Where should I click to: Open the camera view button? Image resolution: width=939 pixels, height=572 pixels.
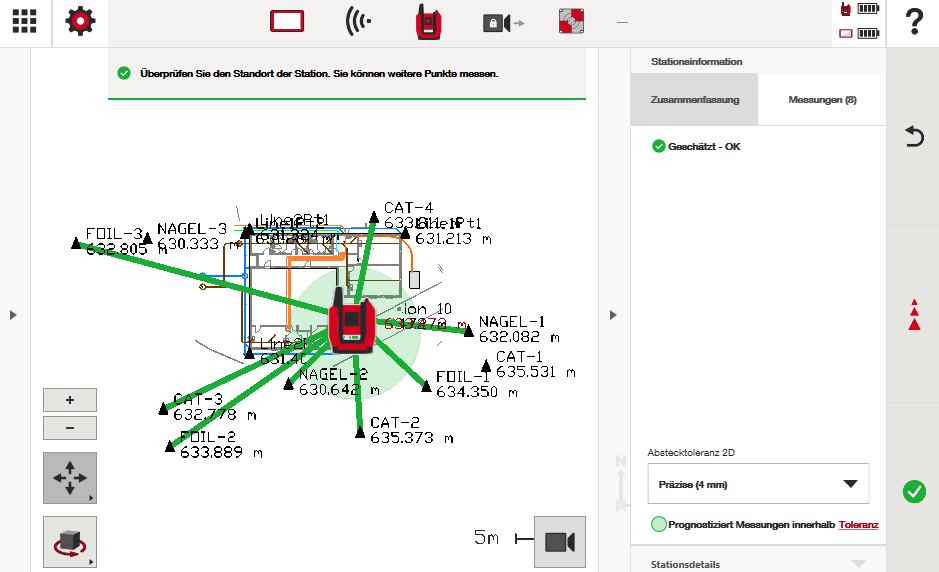tap(559, 542)
